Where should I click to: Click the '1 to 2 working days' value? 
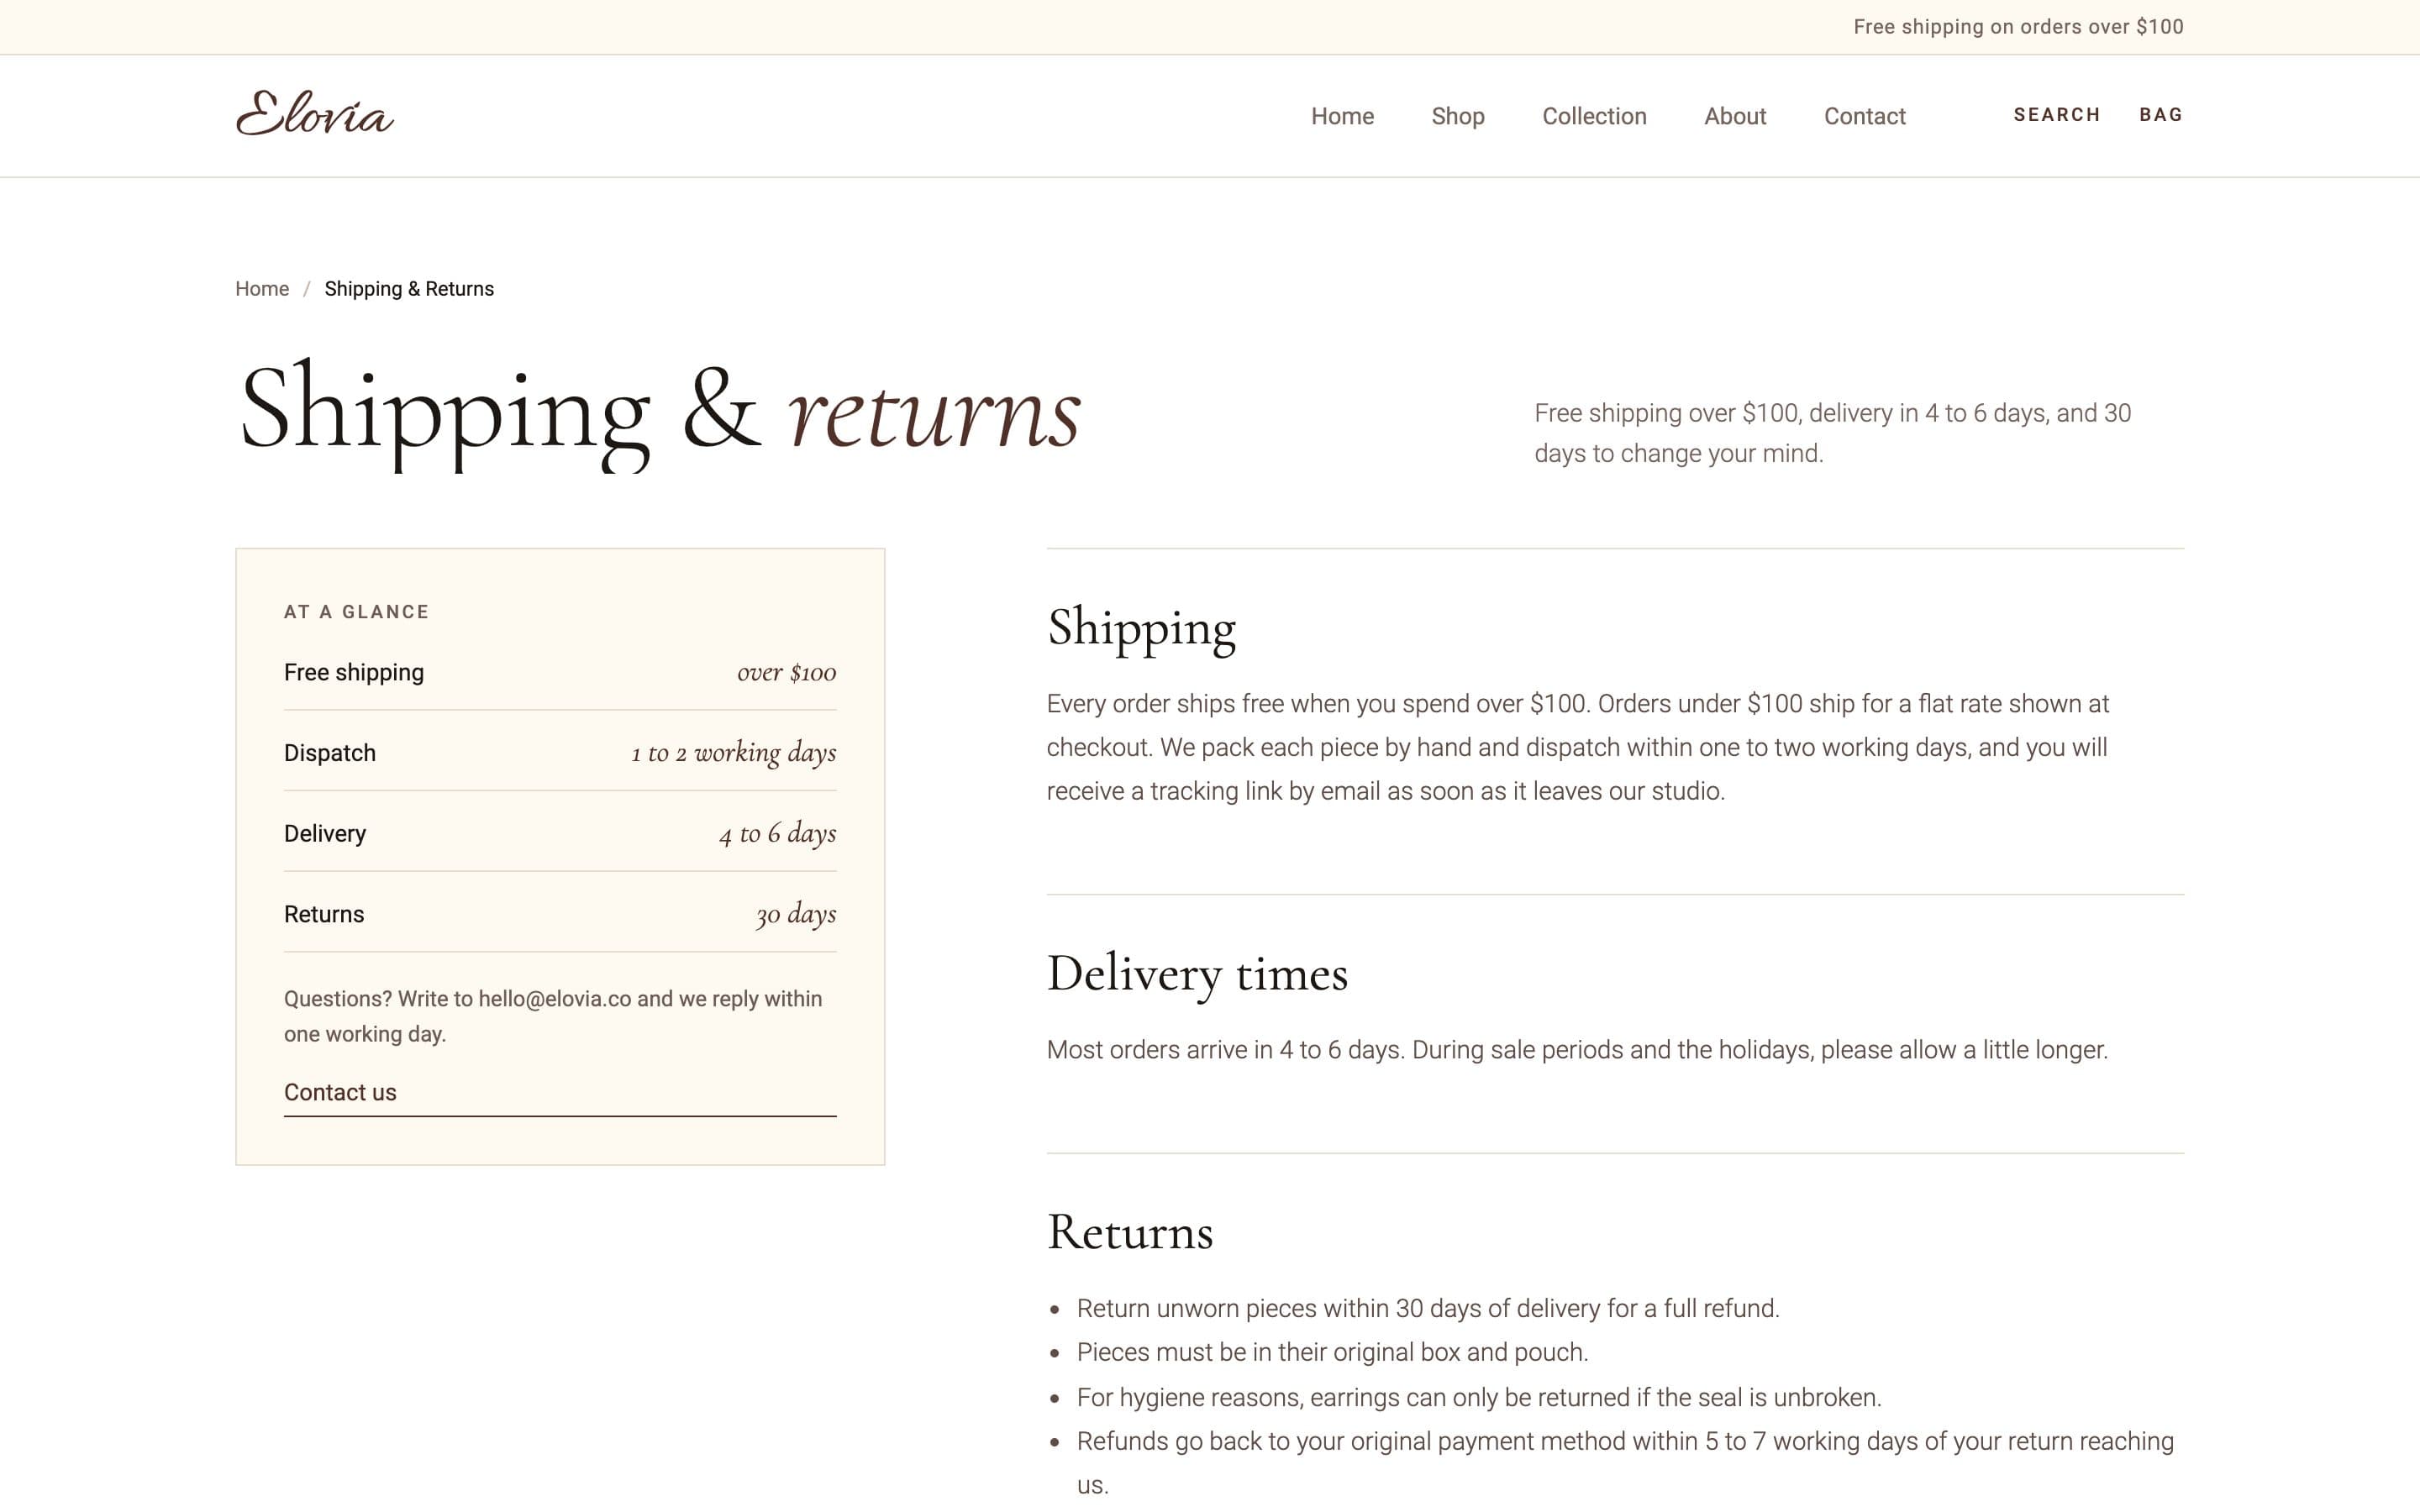[x=733, y=753]
